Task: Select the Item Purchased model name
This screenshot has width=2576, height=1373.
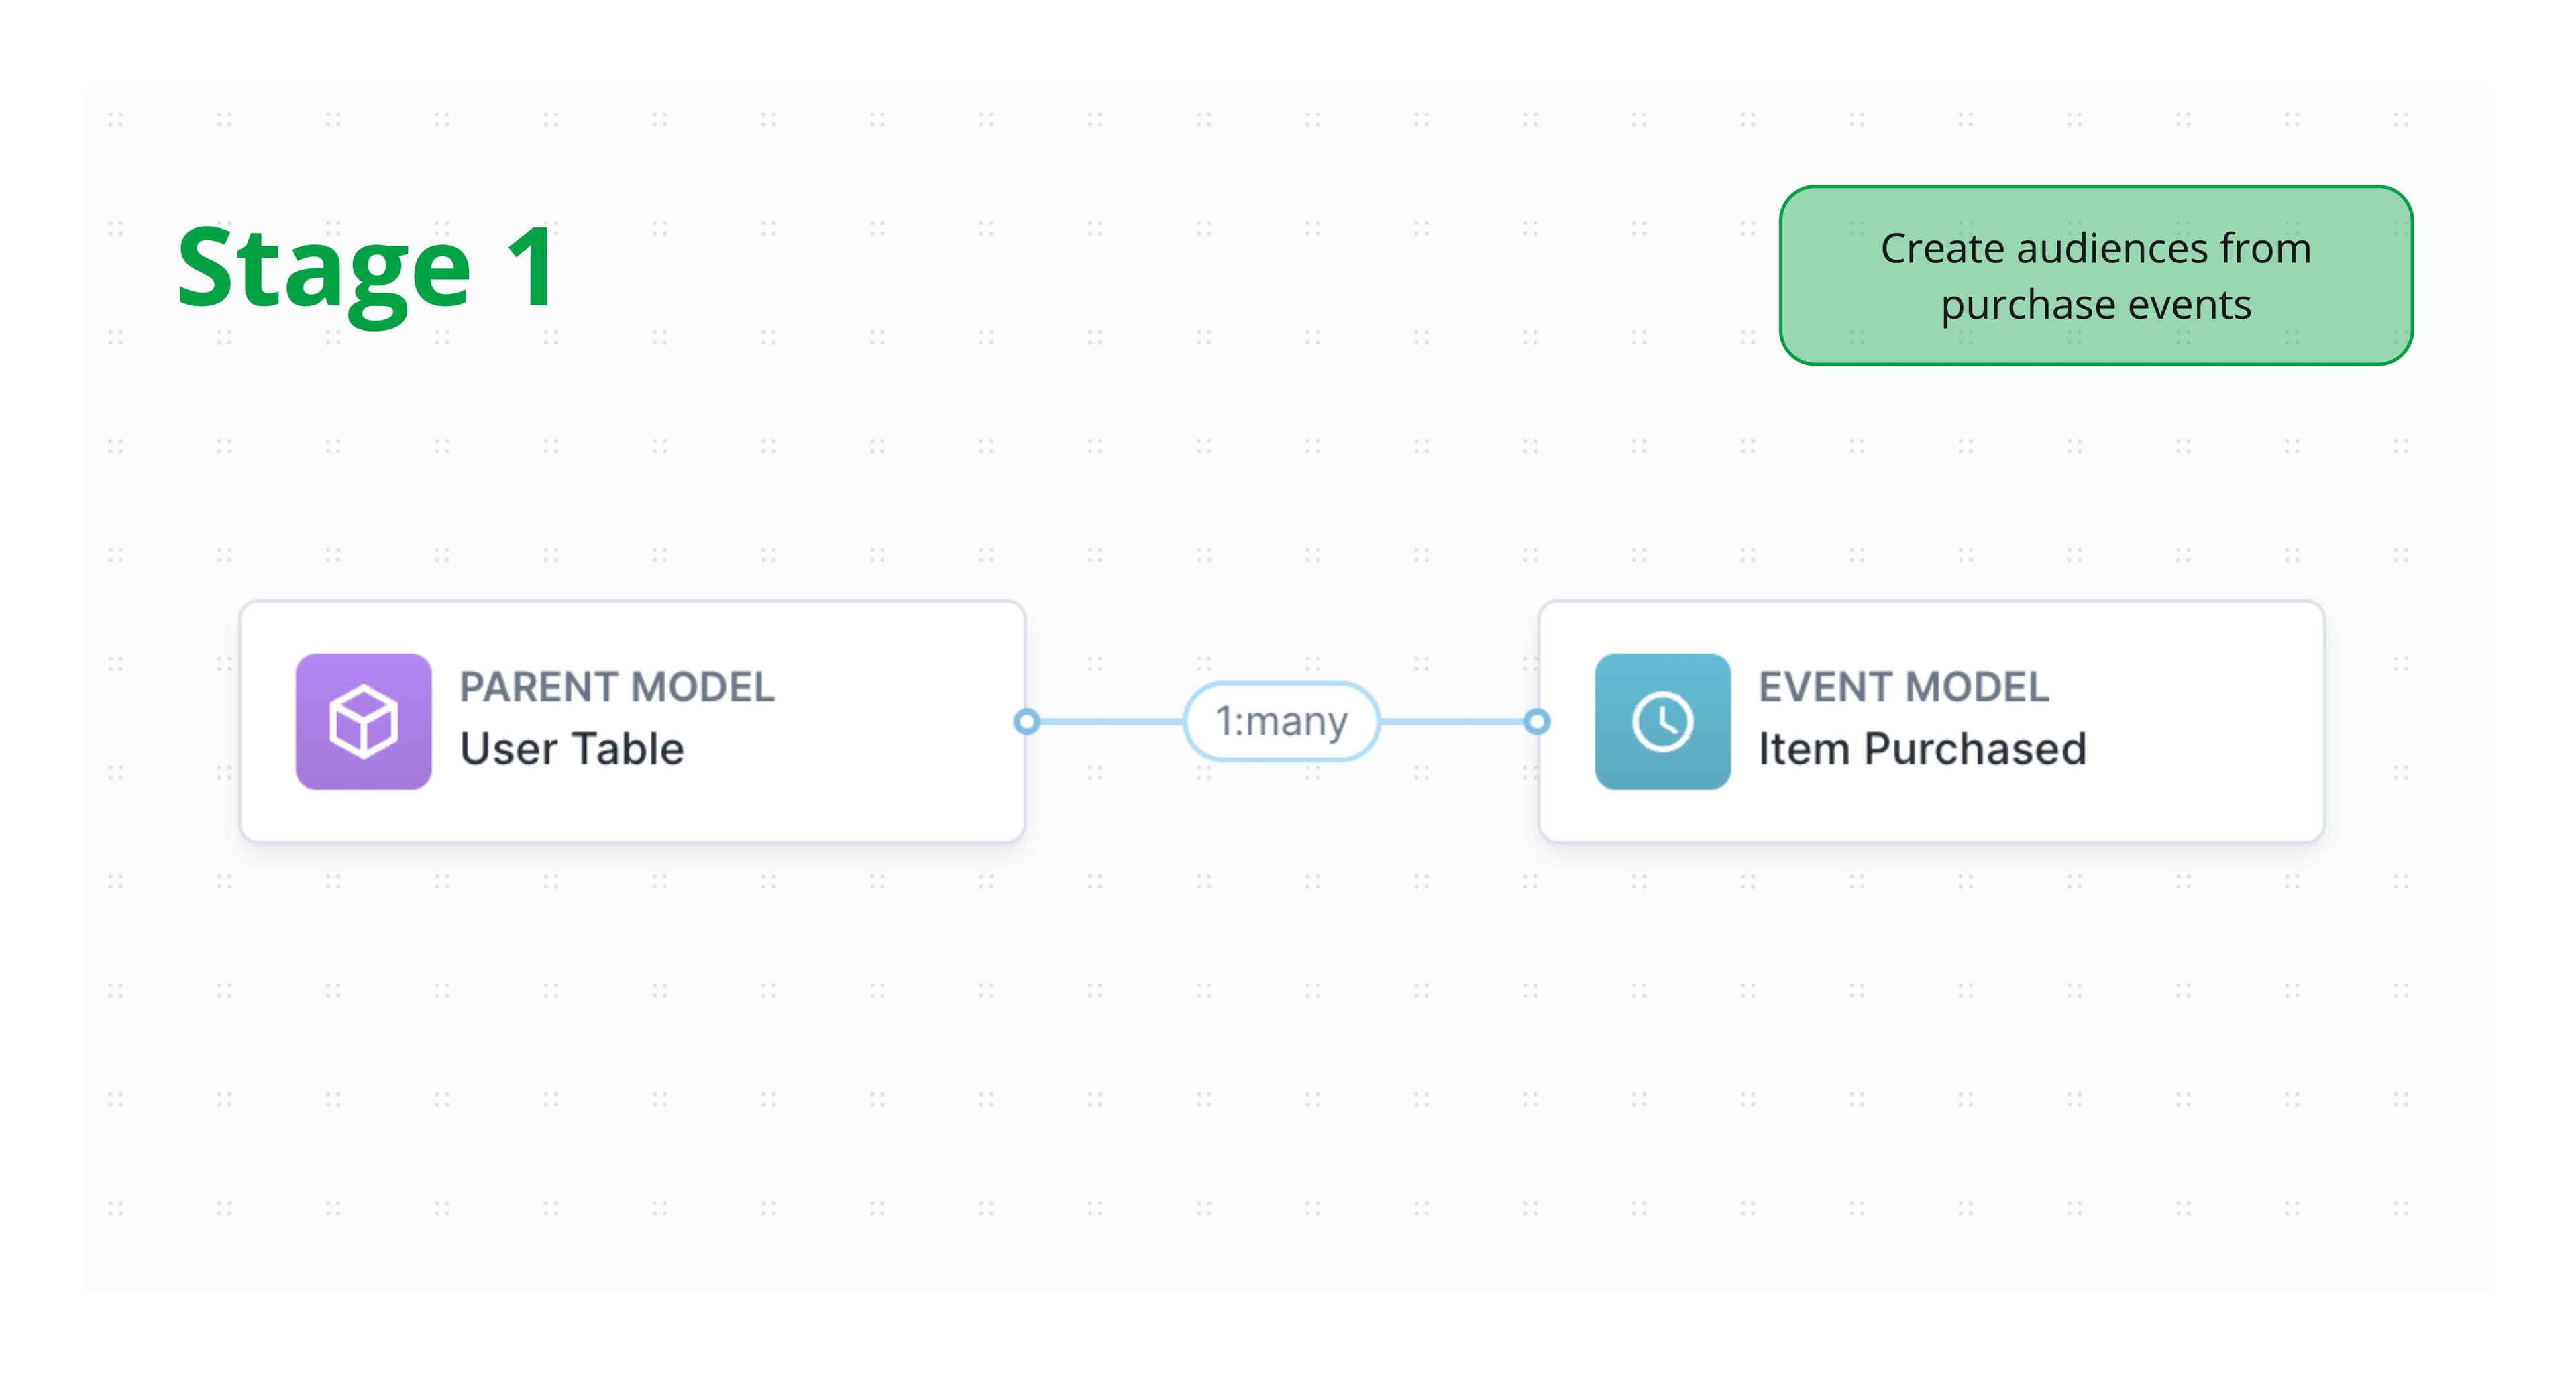Action: click(1922, 749)
